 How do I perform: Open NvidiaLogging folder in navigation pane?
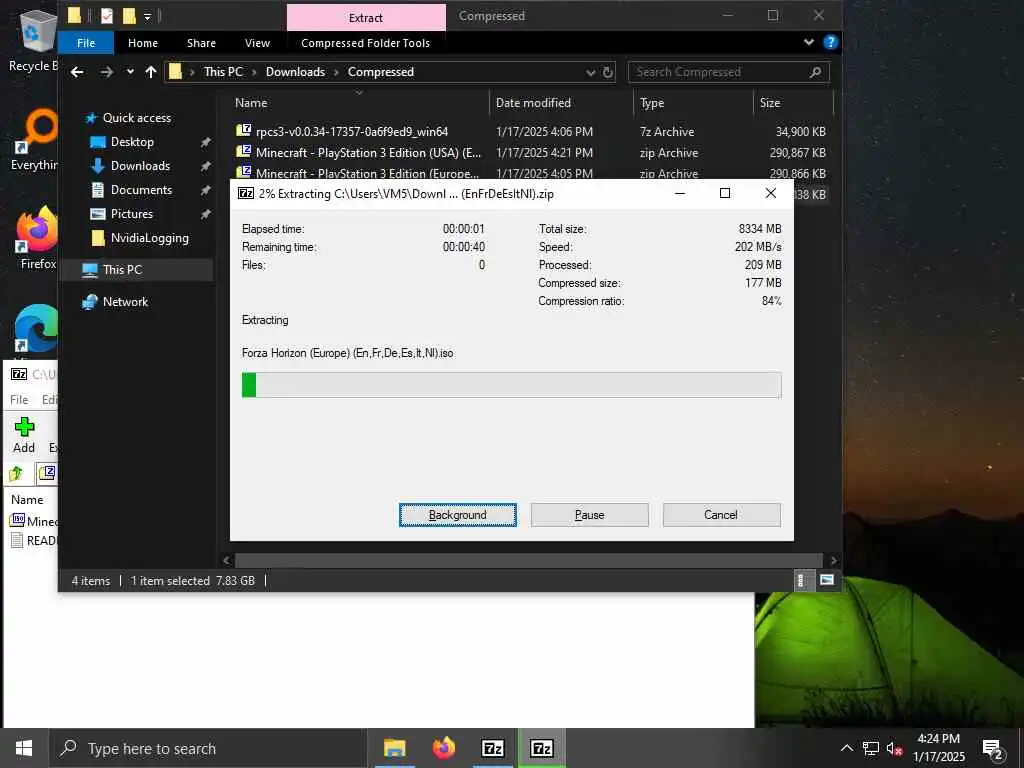click(149, 238)
